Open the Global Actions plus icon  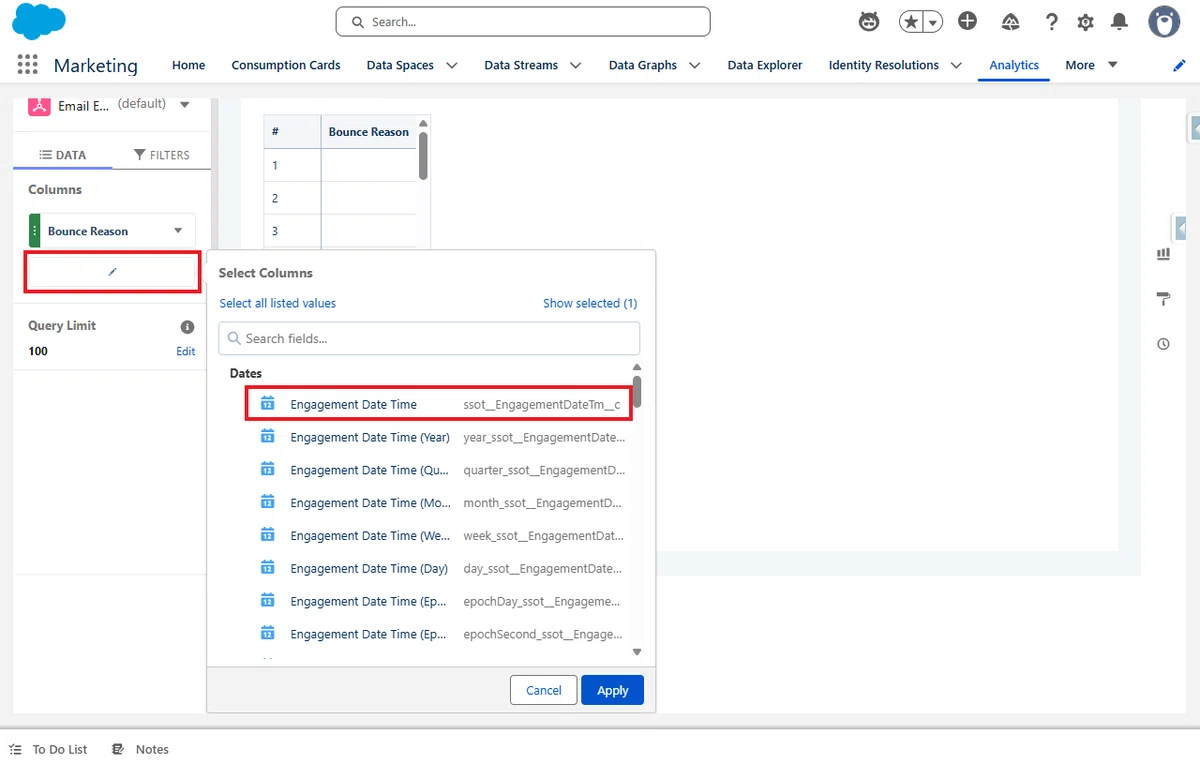pos(967,21)
